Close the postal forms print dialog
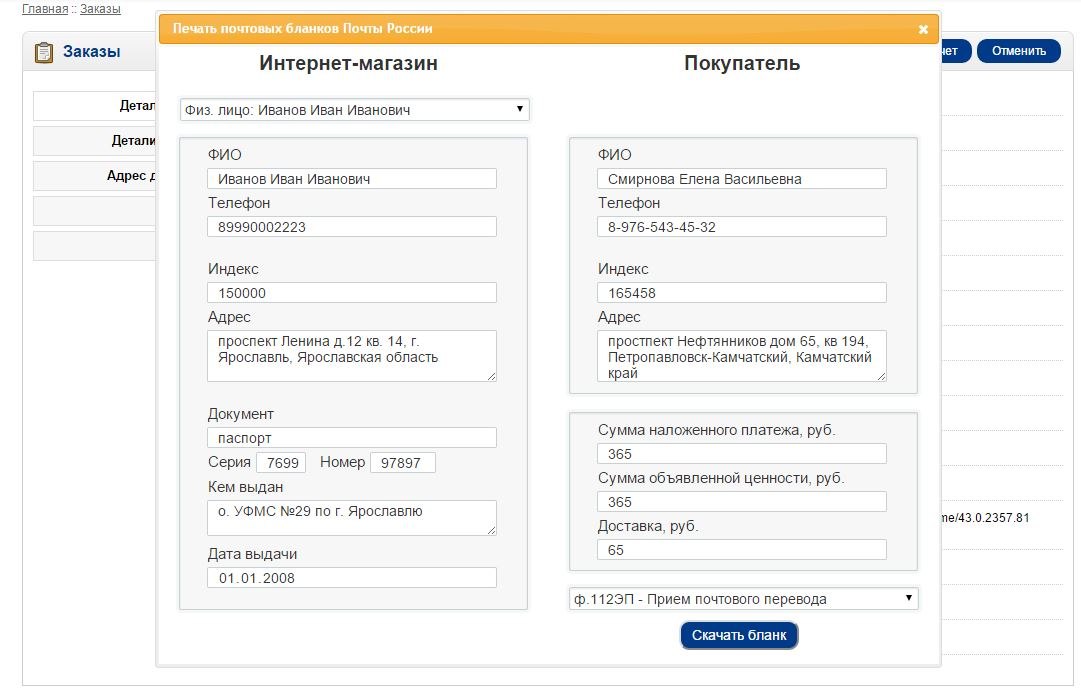Image resolution: width=1081 pixels, height=695 pixels. coord(923,29)
